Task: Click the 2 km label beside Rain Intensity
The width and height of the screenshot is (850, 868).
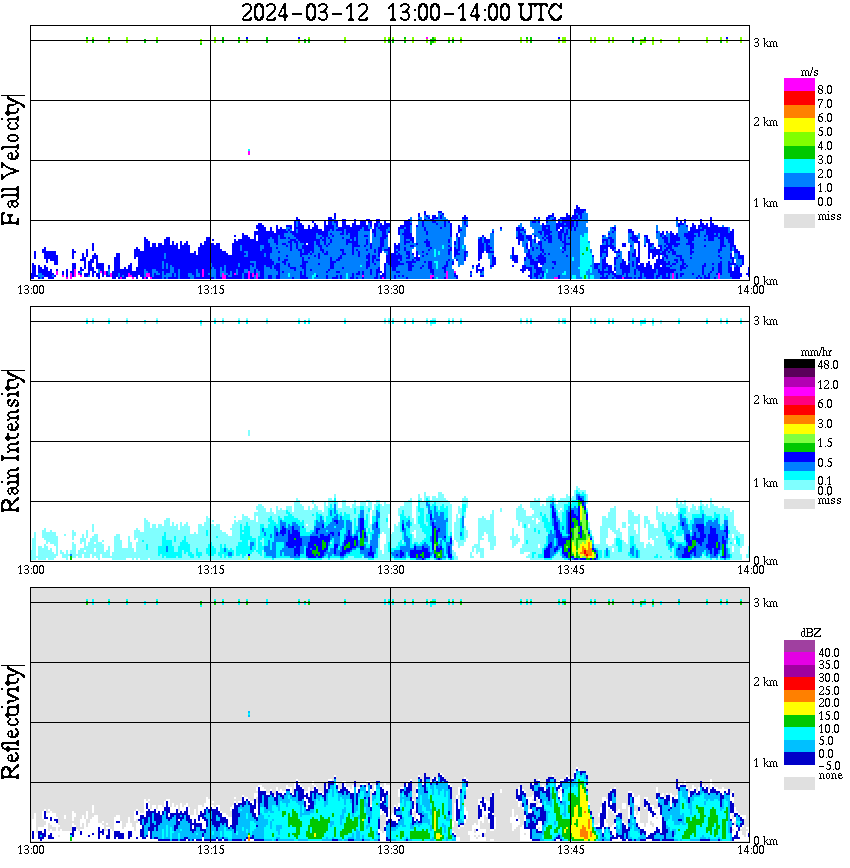Action: (x=765, y=400)
